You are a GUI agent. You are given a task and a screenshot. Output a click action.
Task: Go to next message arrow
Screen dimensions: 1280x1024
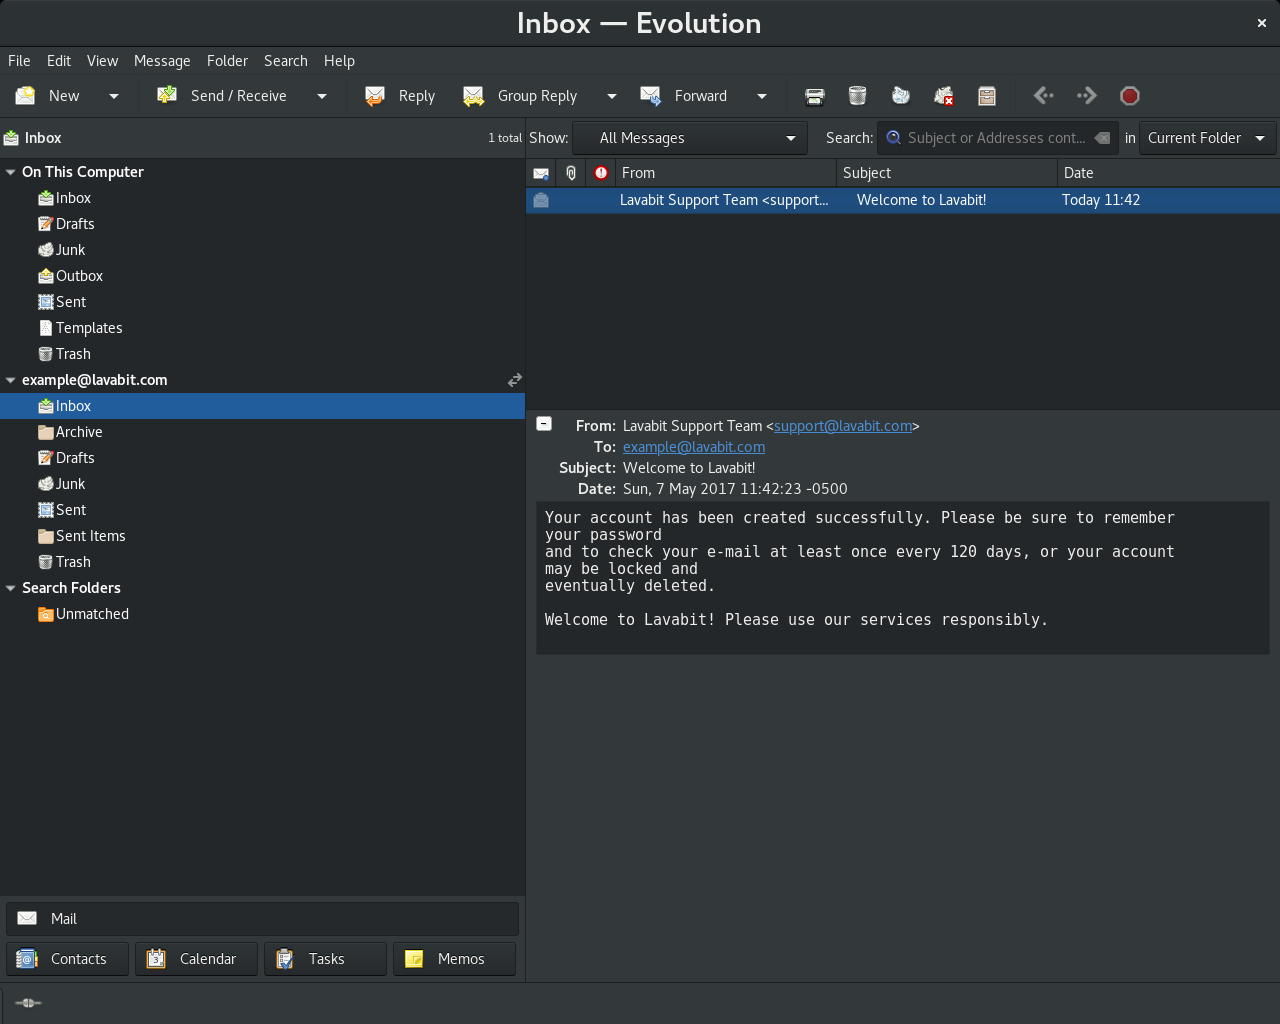pyautogui.click(x=1087, y=95)
